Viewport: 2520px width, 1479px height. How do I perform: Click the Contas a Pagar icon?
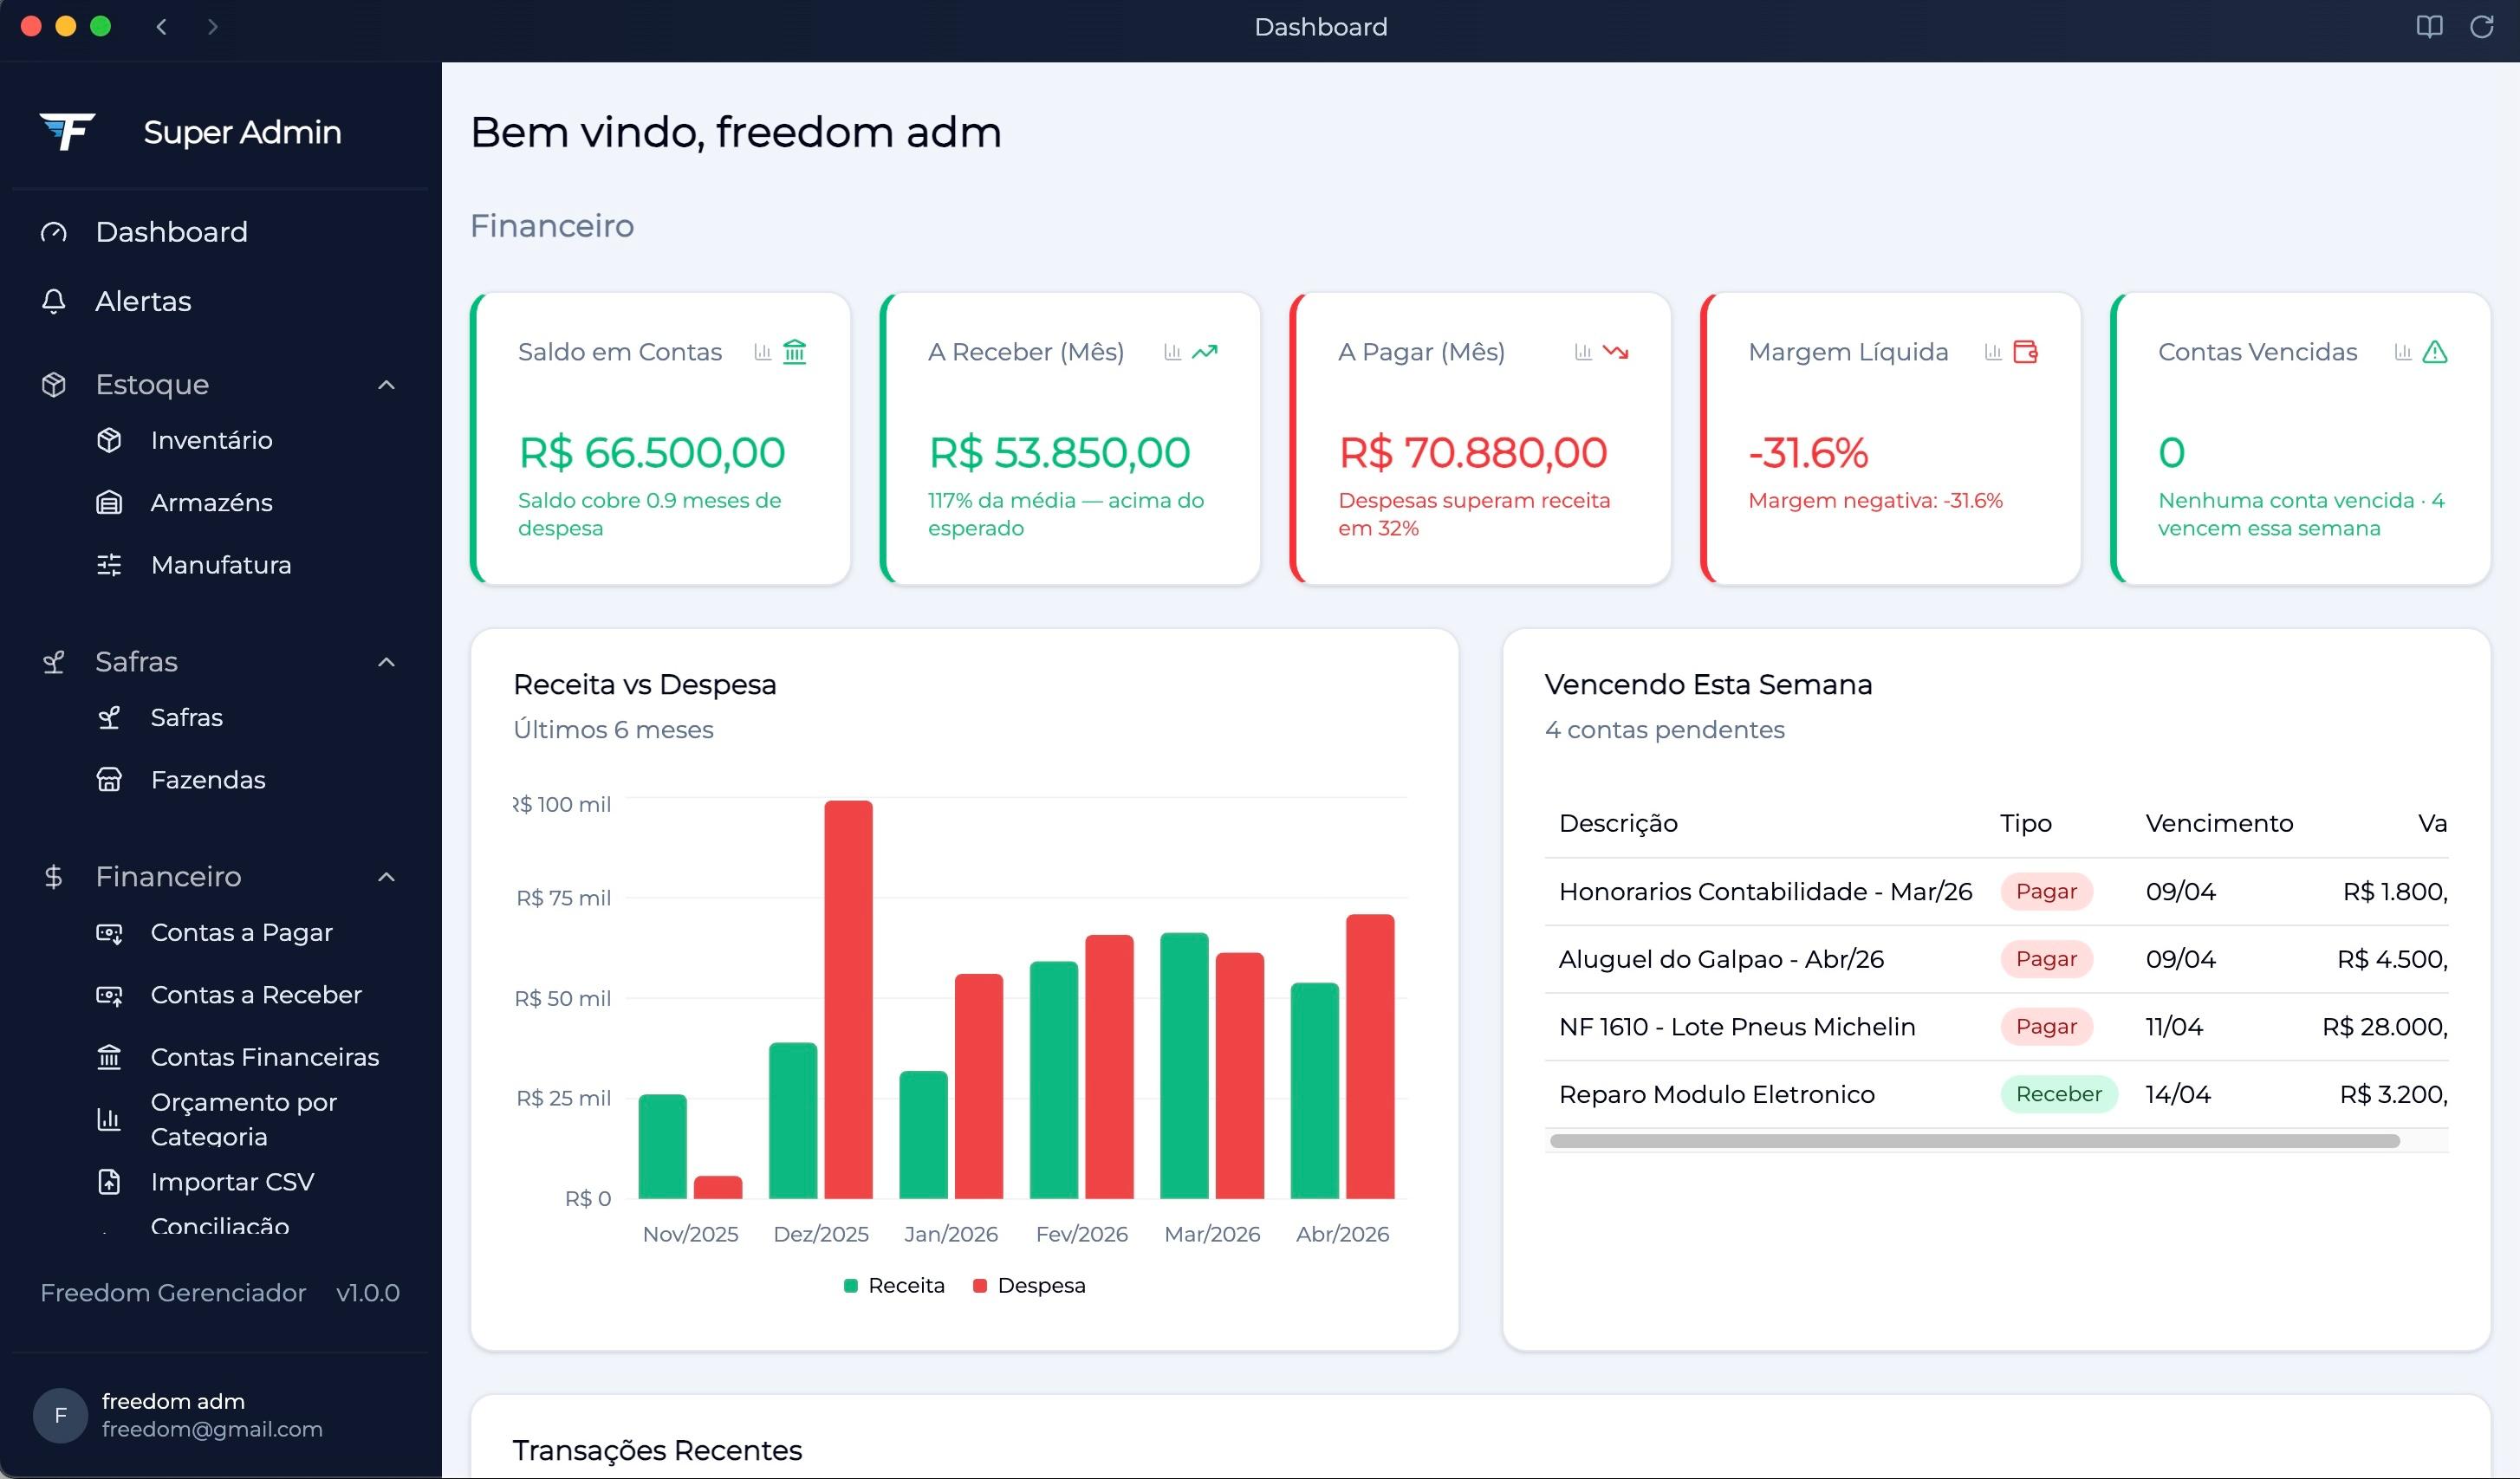coord(109,933)
